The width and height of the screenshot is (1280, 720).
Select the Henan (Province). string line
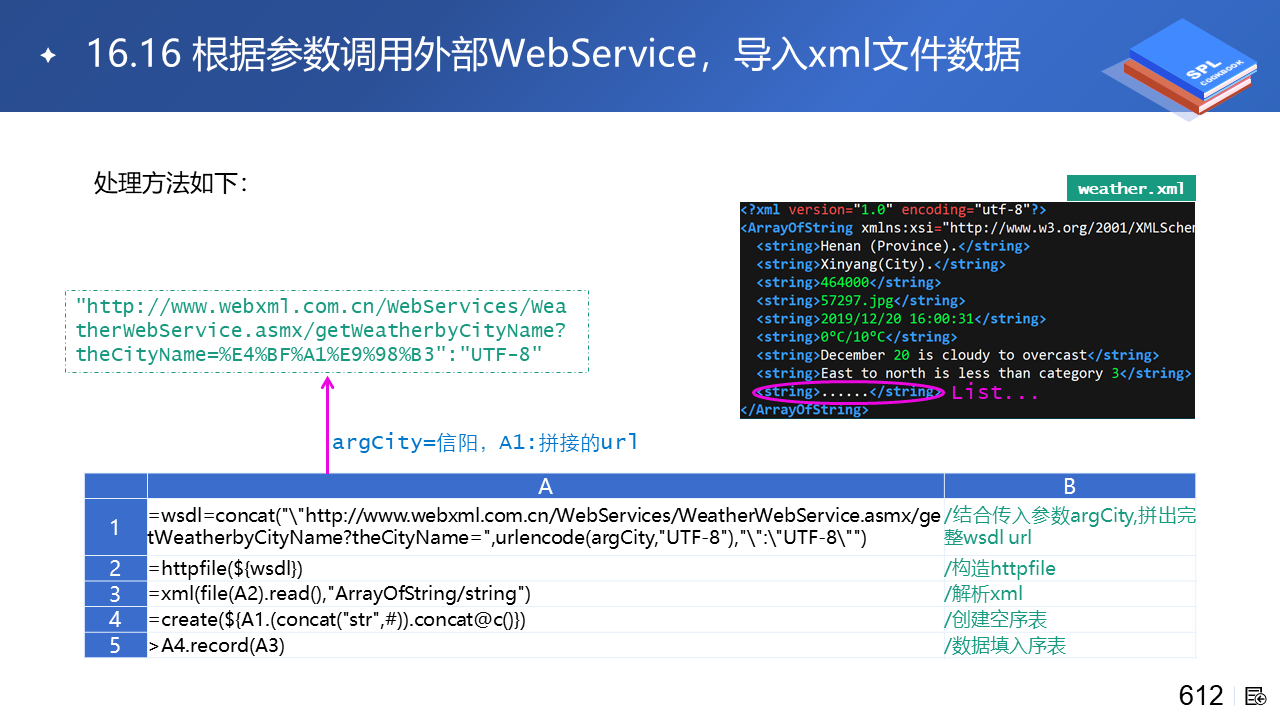[x=893, y=246]
